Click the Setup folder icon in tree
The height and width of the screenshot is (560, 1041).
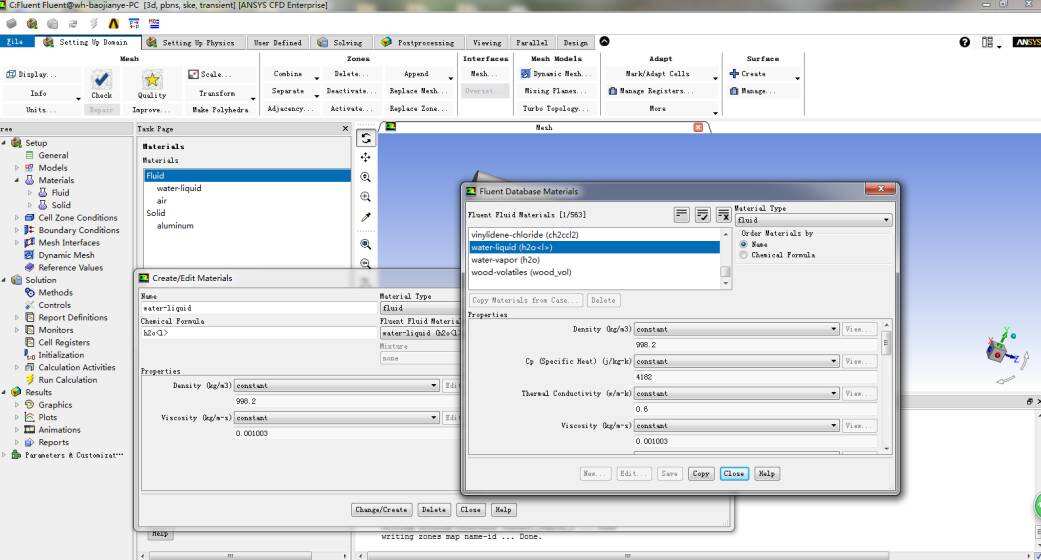pyautogui.click(x=17, y=143)
